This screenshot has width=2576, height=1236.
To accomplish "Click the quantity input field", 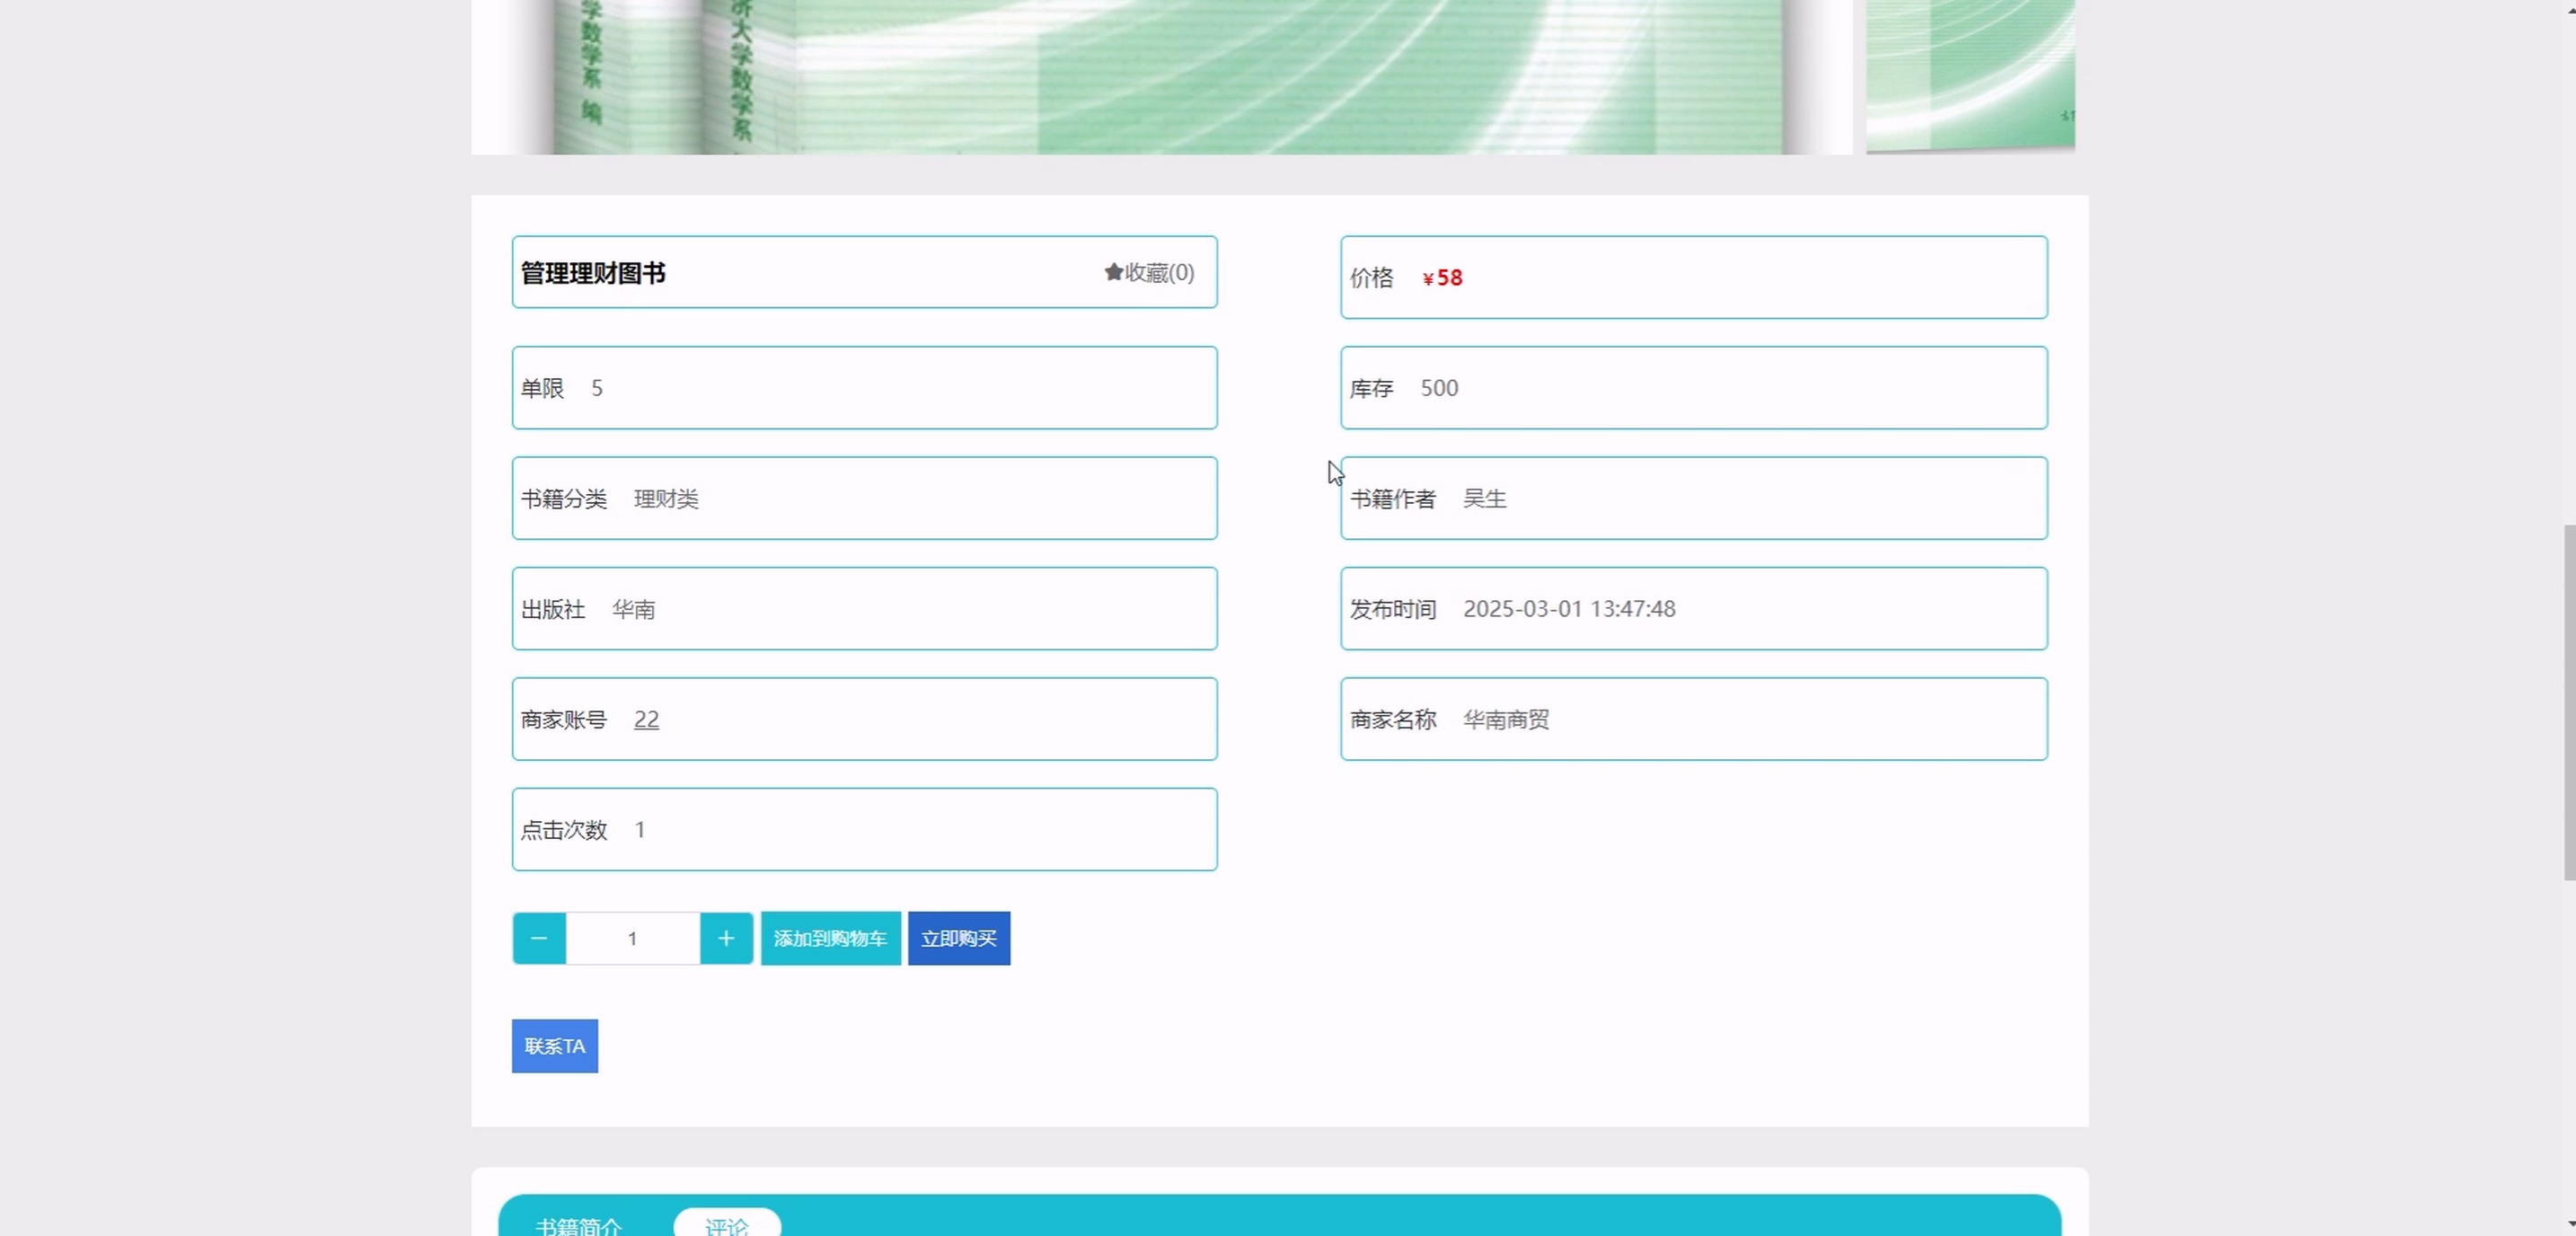I will [632, 938].
